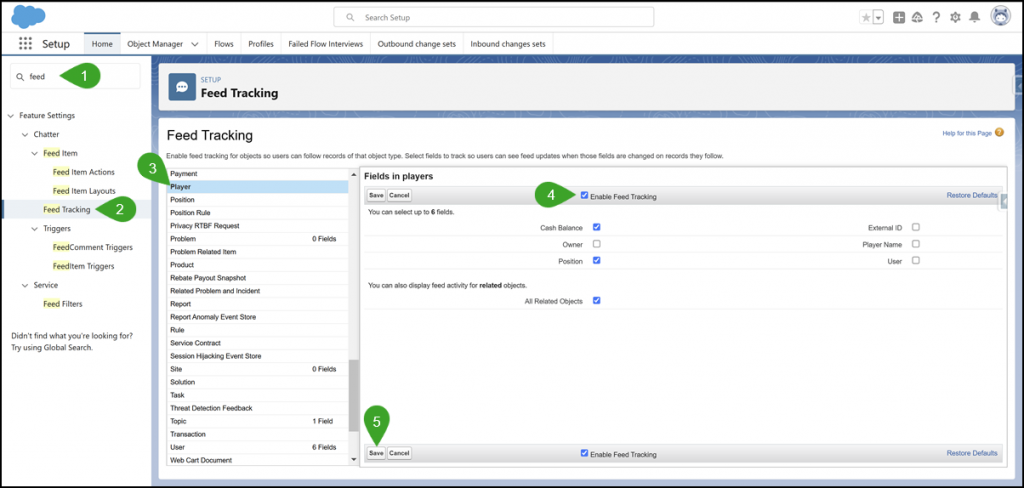
Task: Collapse the Chatter tree node
Action: point(25,135)
